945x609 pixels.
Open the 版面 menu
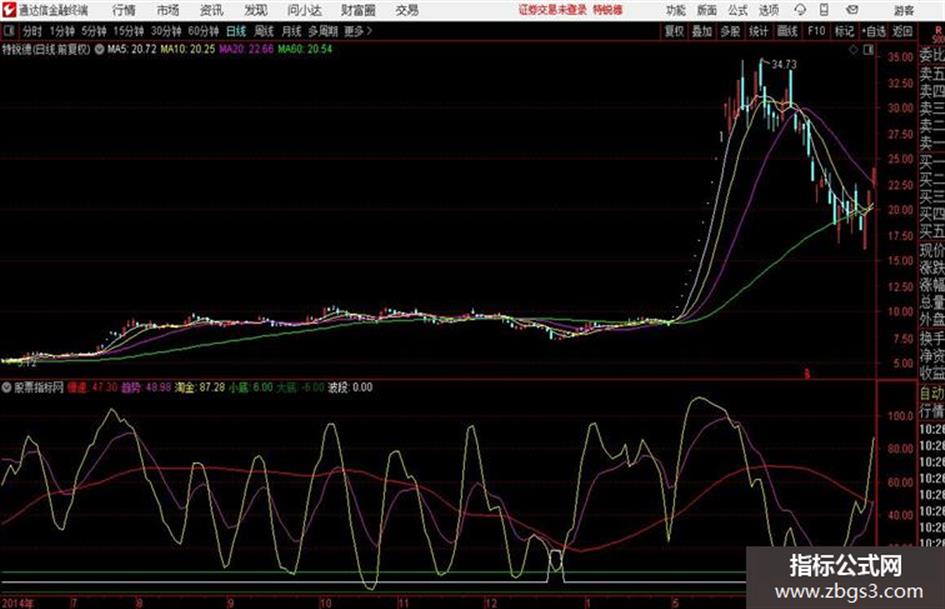[x=707, y=10]
